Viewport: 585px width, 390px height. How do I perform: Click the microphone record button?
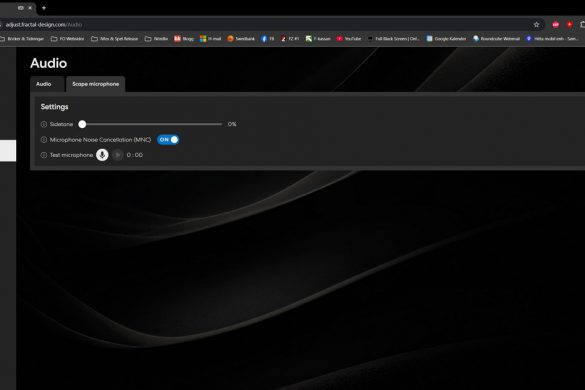point(102,155)
